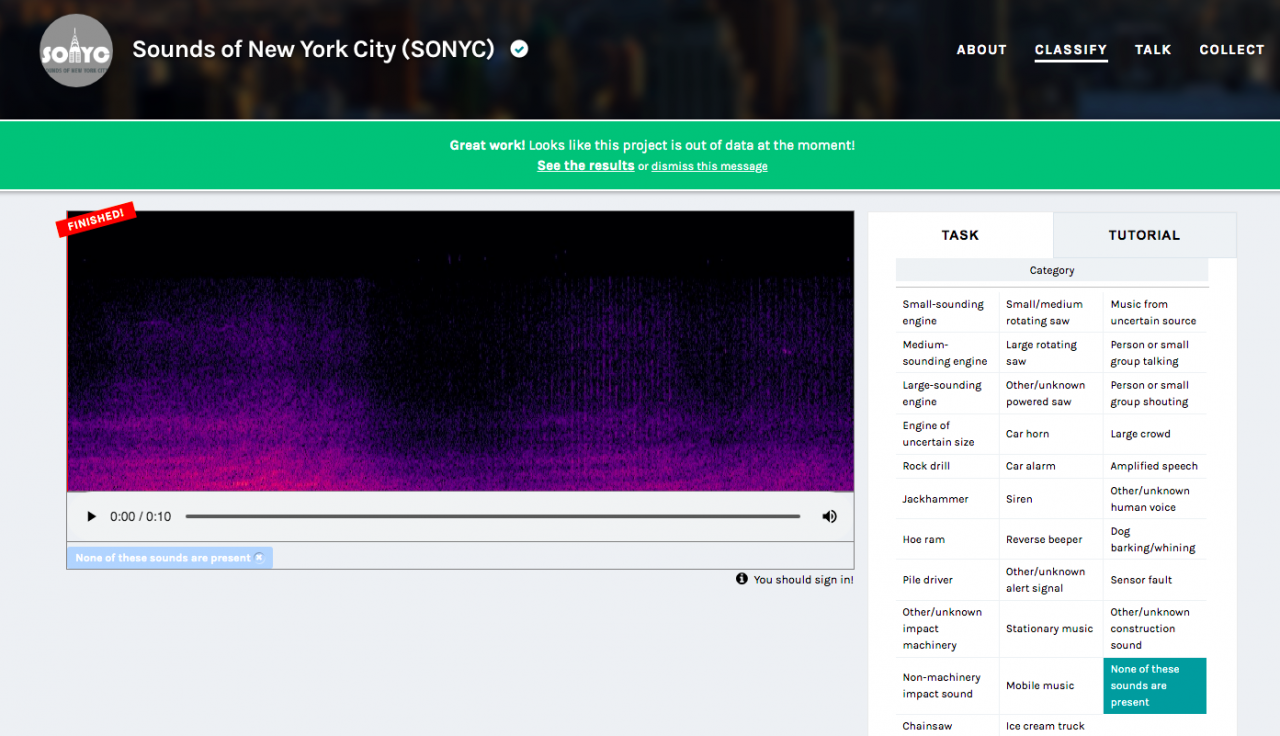The width and height of the screenshot is (1280, 736).
Task: Mute the audio with speaker icon
Action: [829, 517]
